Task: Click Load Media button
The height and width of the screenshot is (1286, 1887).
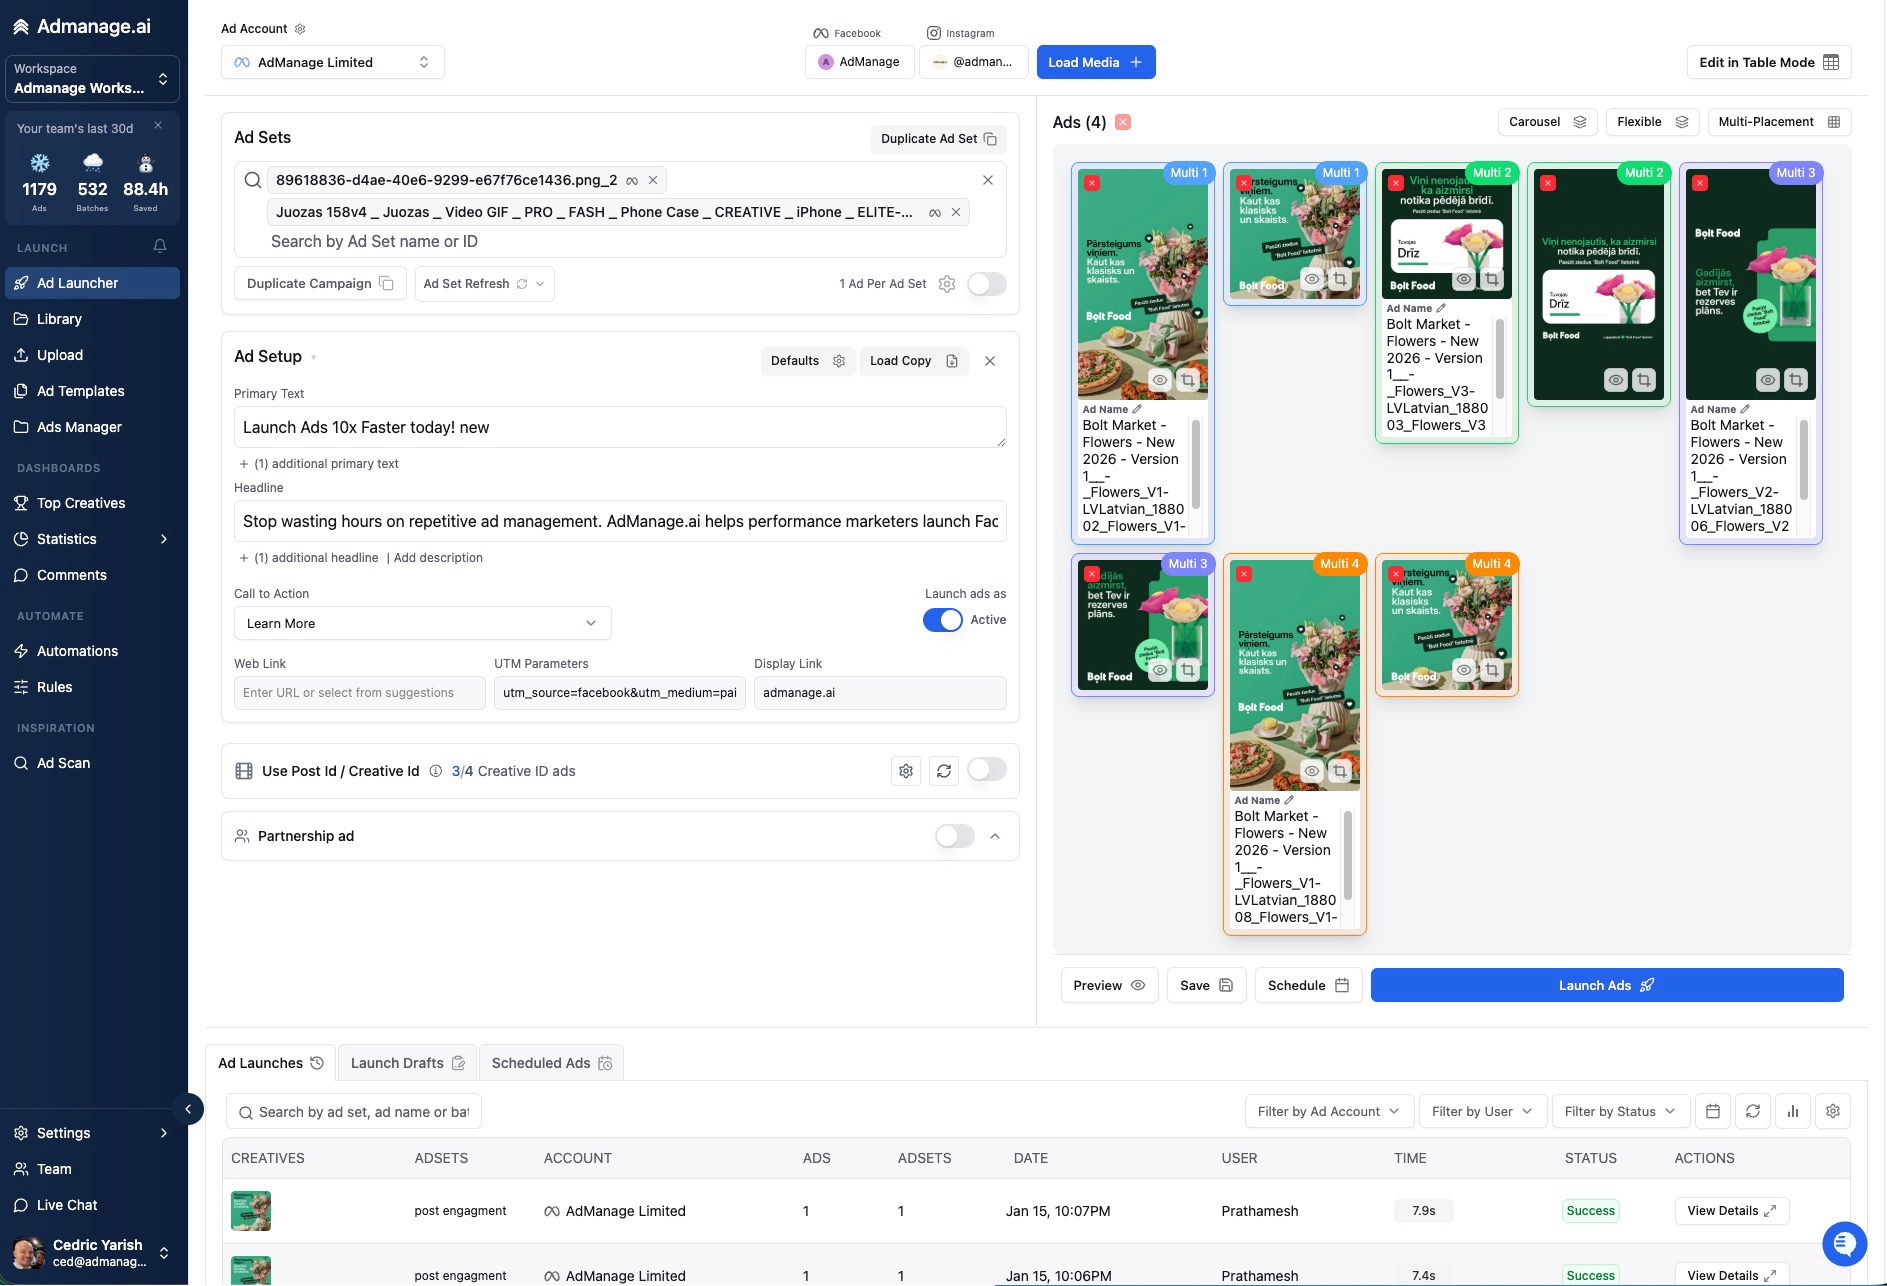Action: click(x=1096, y=62)
